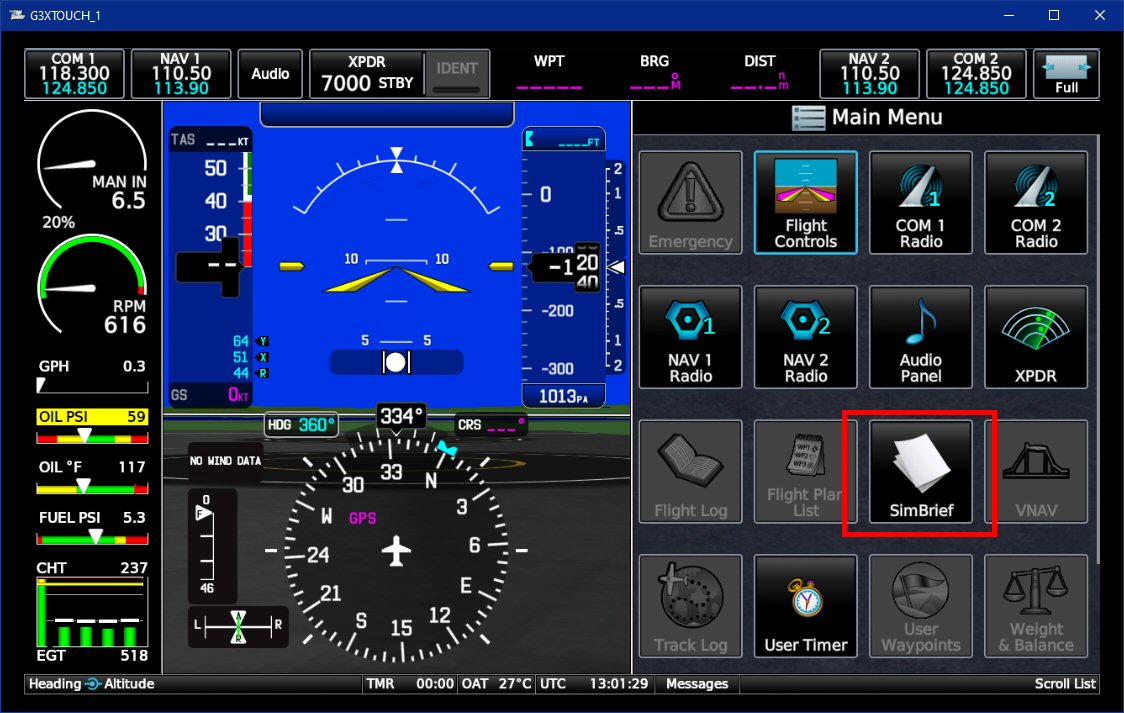Select the COM 2 Radio tile
This screenshot has height=713, width=1124.
pos(1035,204)
